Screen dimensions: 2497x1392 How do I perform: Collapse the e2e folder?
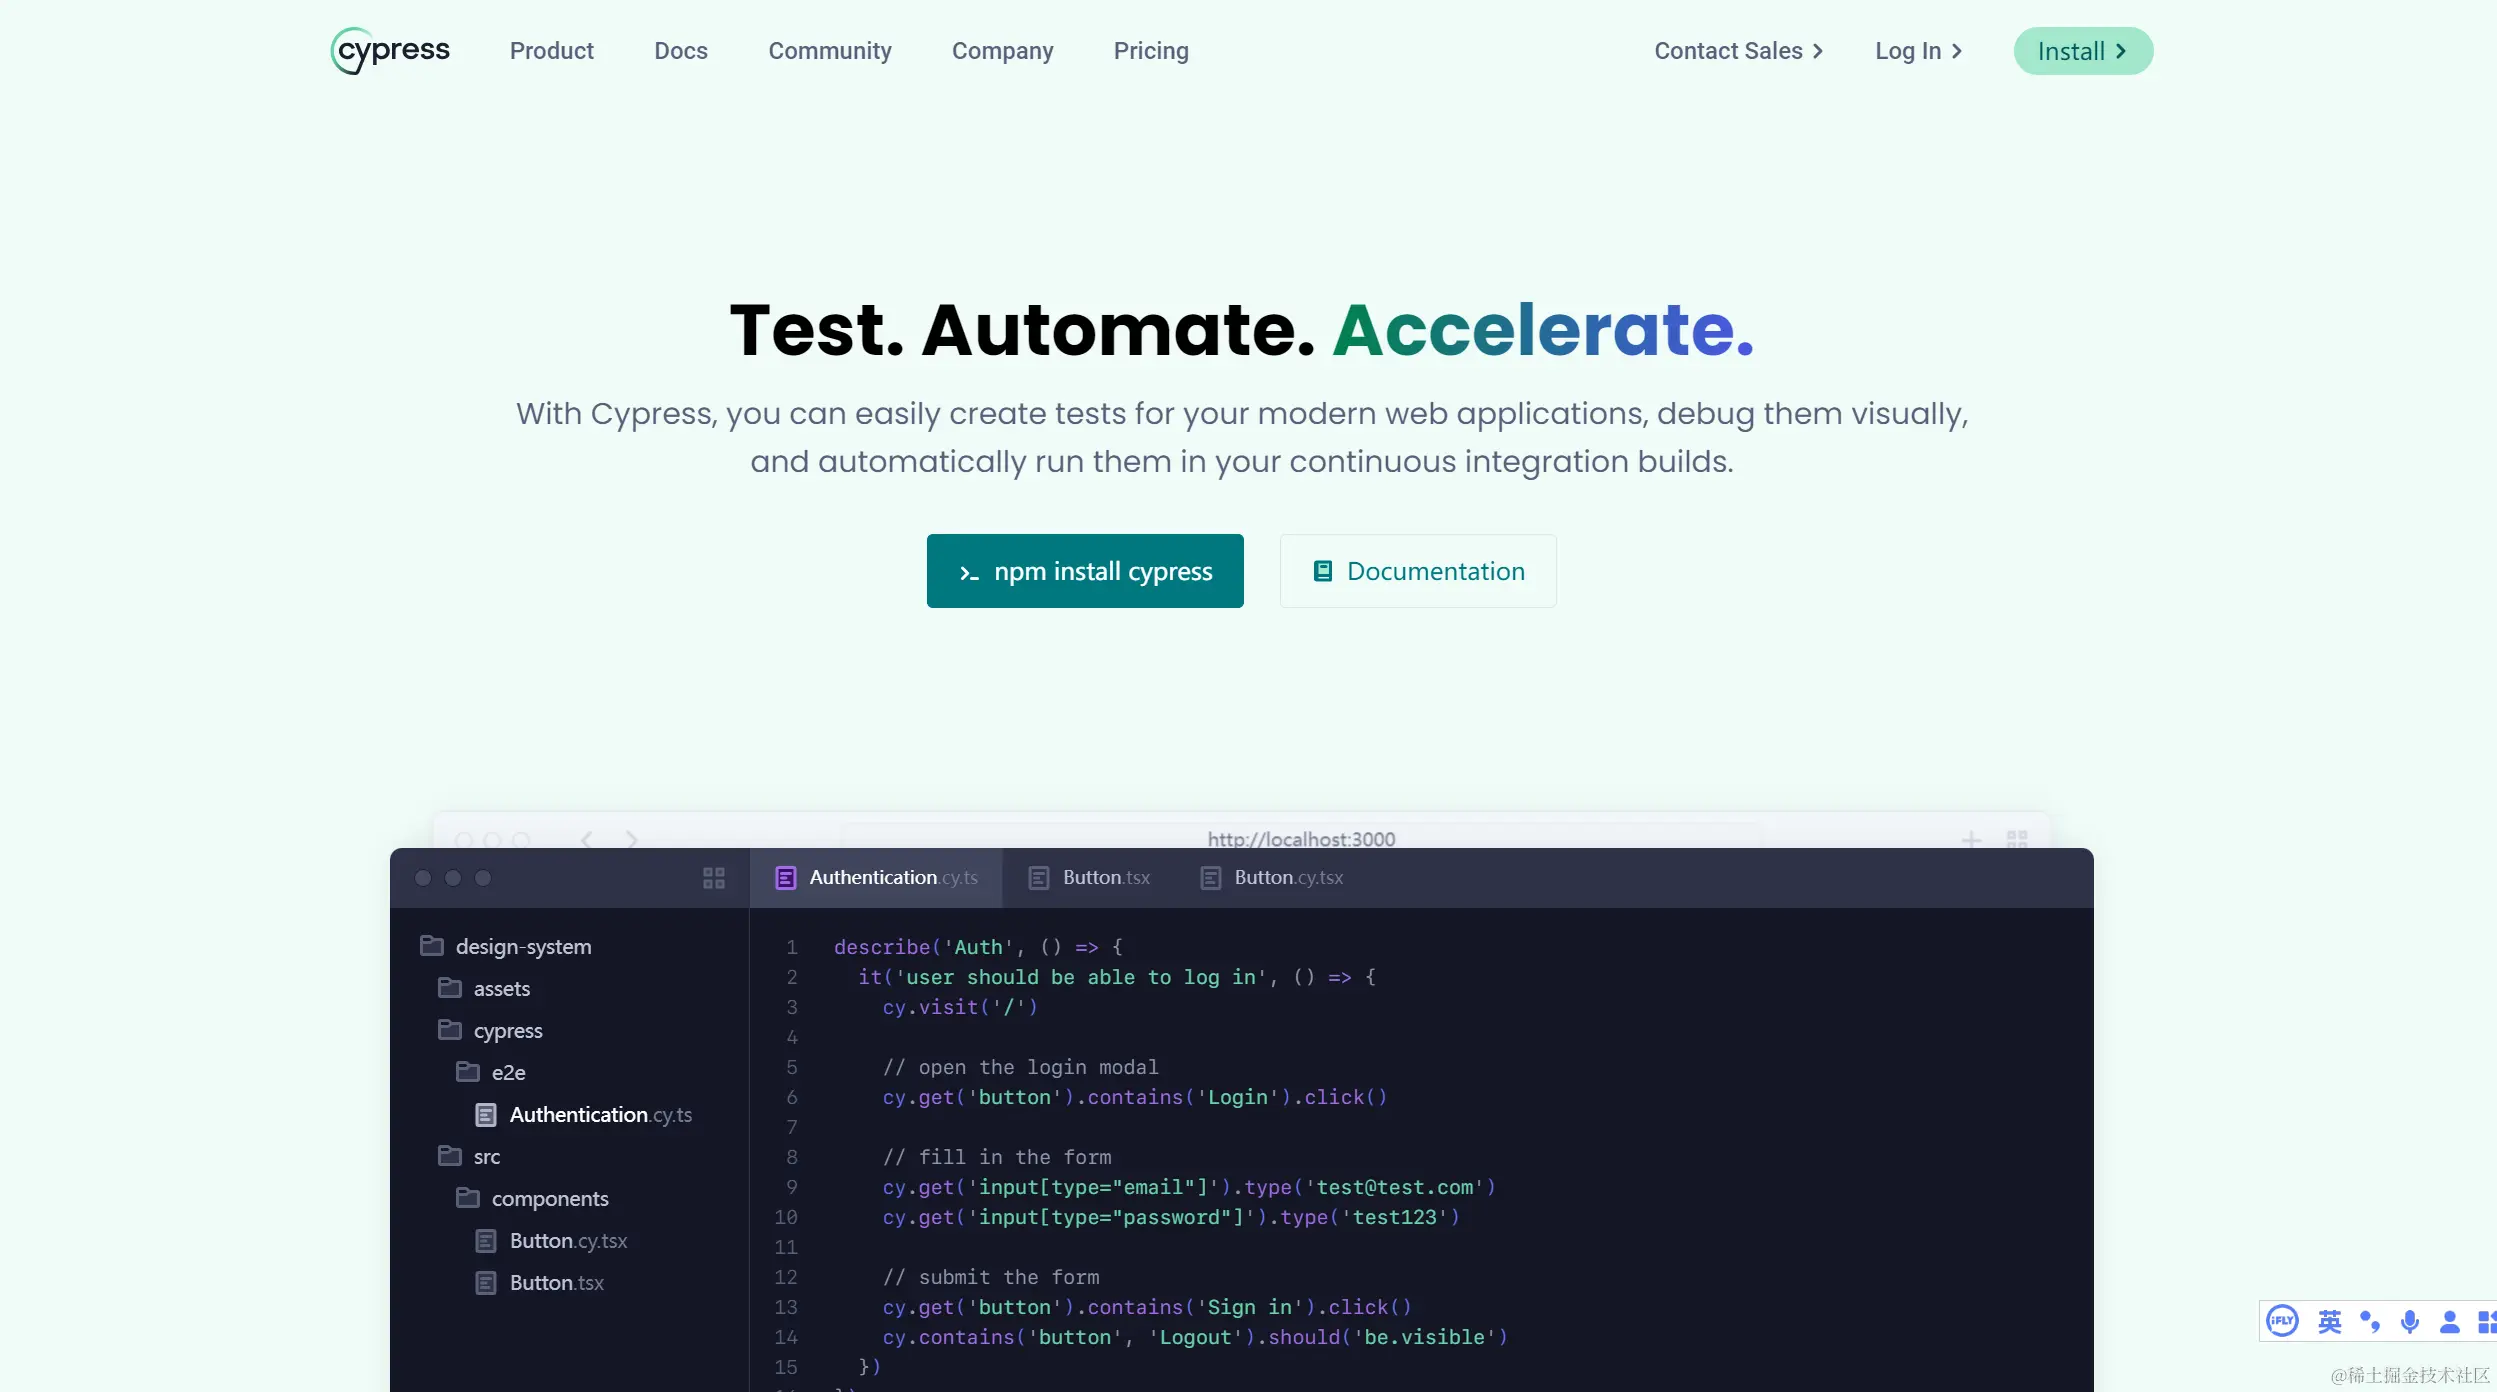pyautogui.click(x=507, y=1072)
